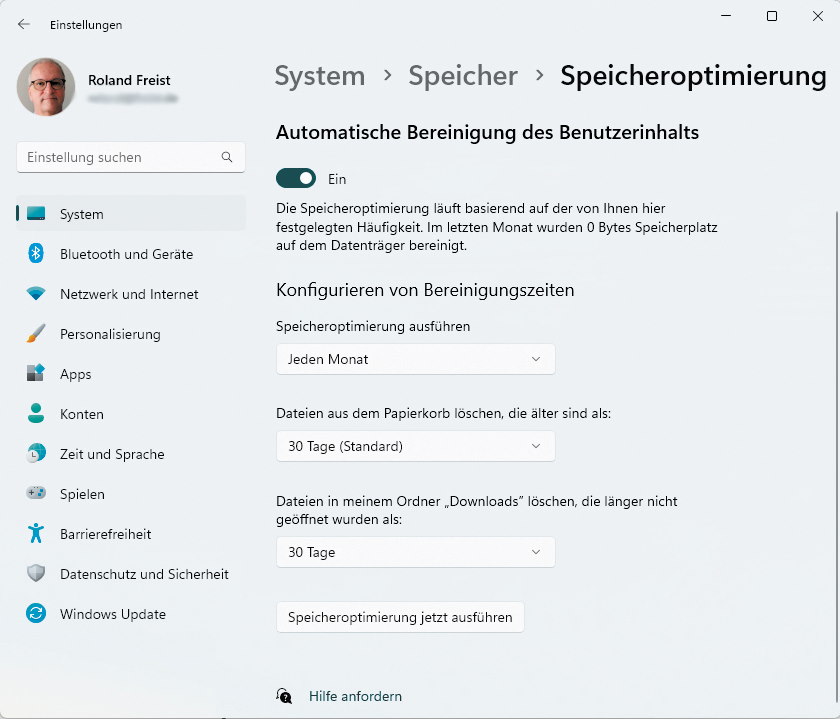Click the search magnifier icon
Screen dimensions: 840x719
227,157
